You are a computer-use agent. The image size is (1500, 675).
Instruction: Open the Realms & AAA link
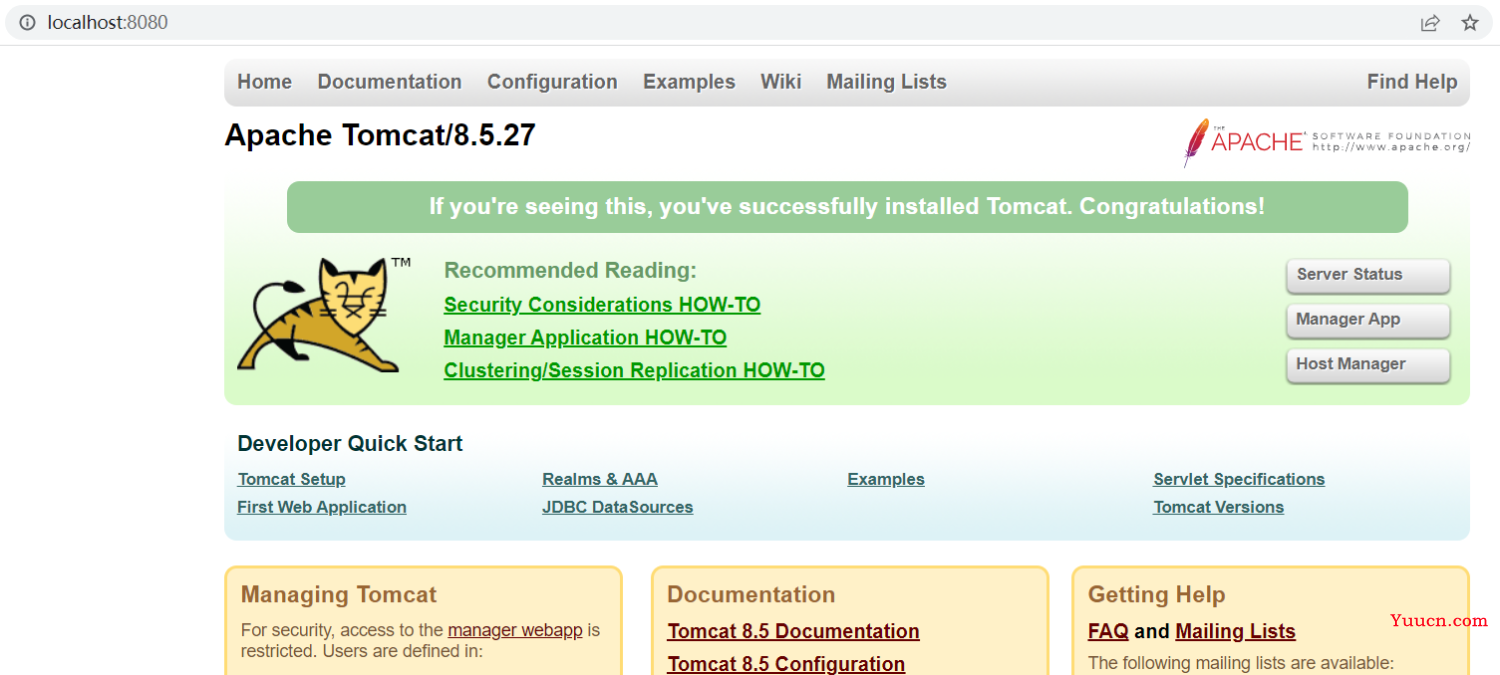tap(600, 479)
